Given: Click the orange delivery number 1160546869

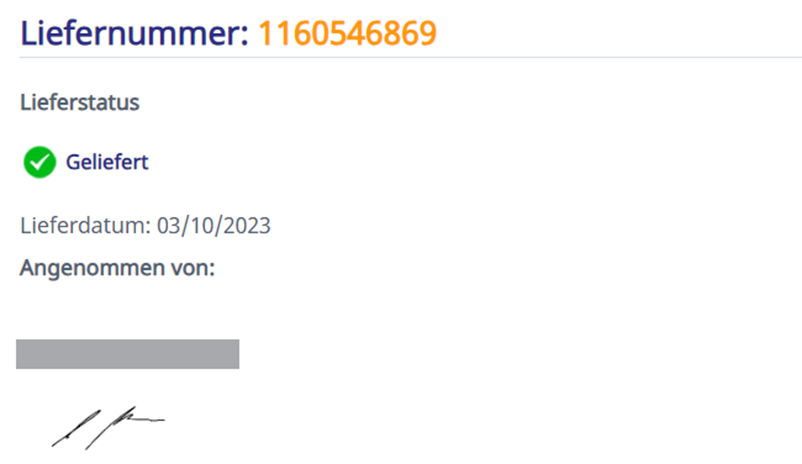Looking at the screenshot, I should [347, 34].
